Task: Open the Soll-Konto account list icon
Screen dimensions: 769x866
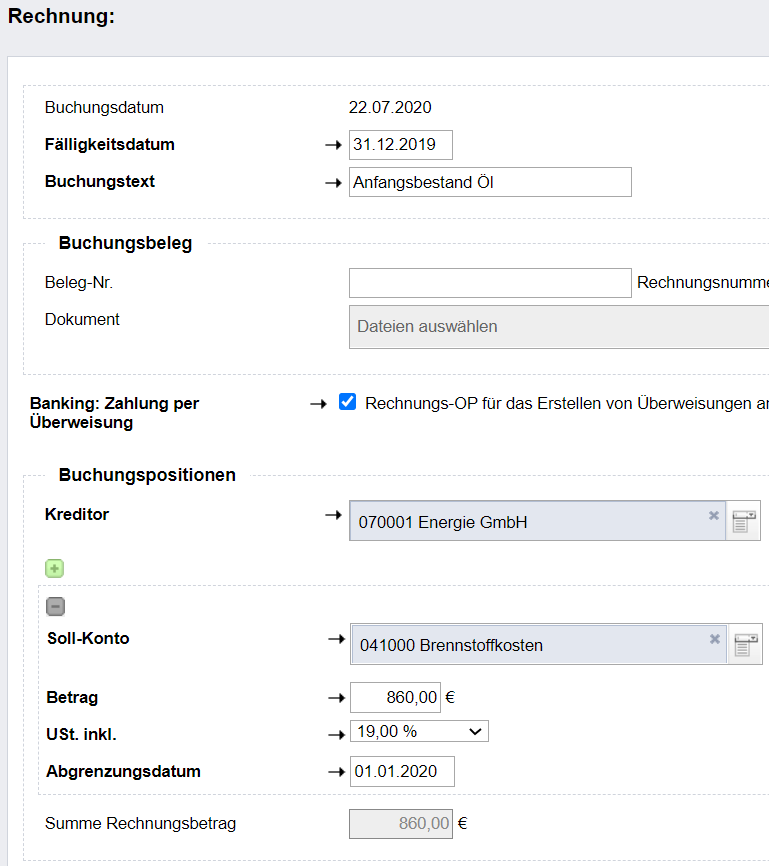Action: [x=746, y=645]
